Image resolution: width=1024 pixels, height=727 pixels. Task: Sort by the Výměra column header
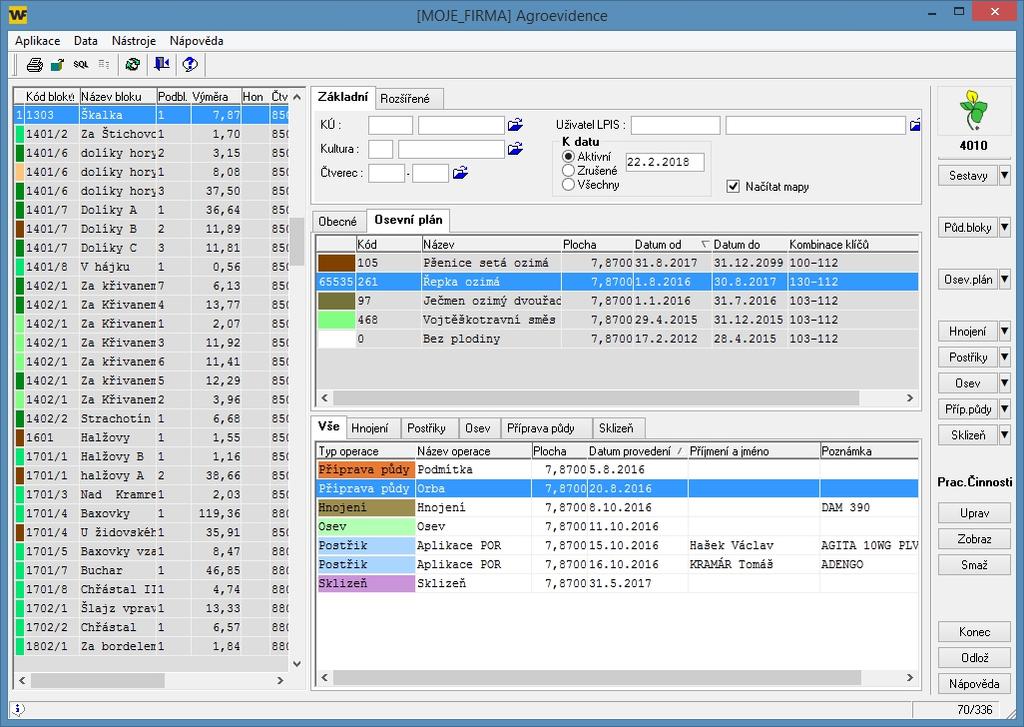(x=216, y=97)
